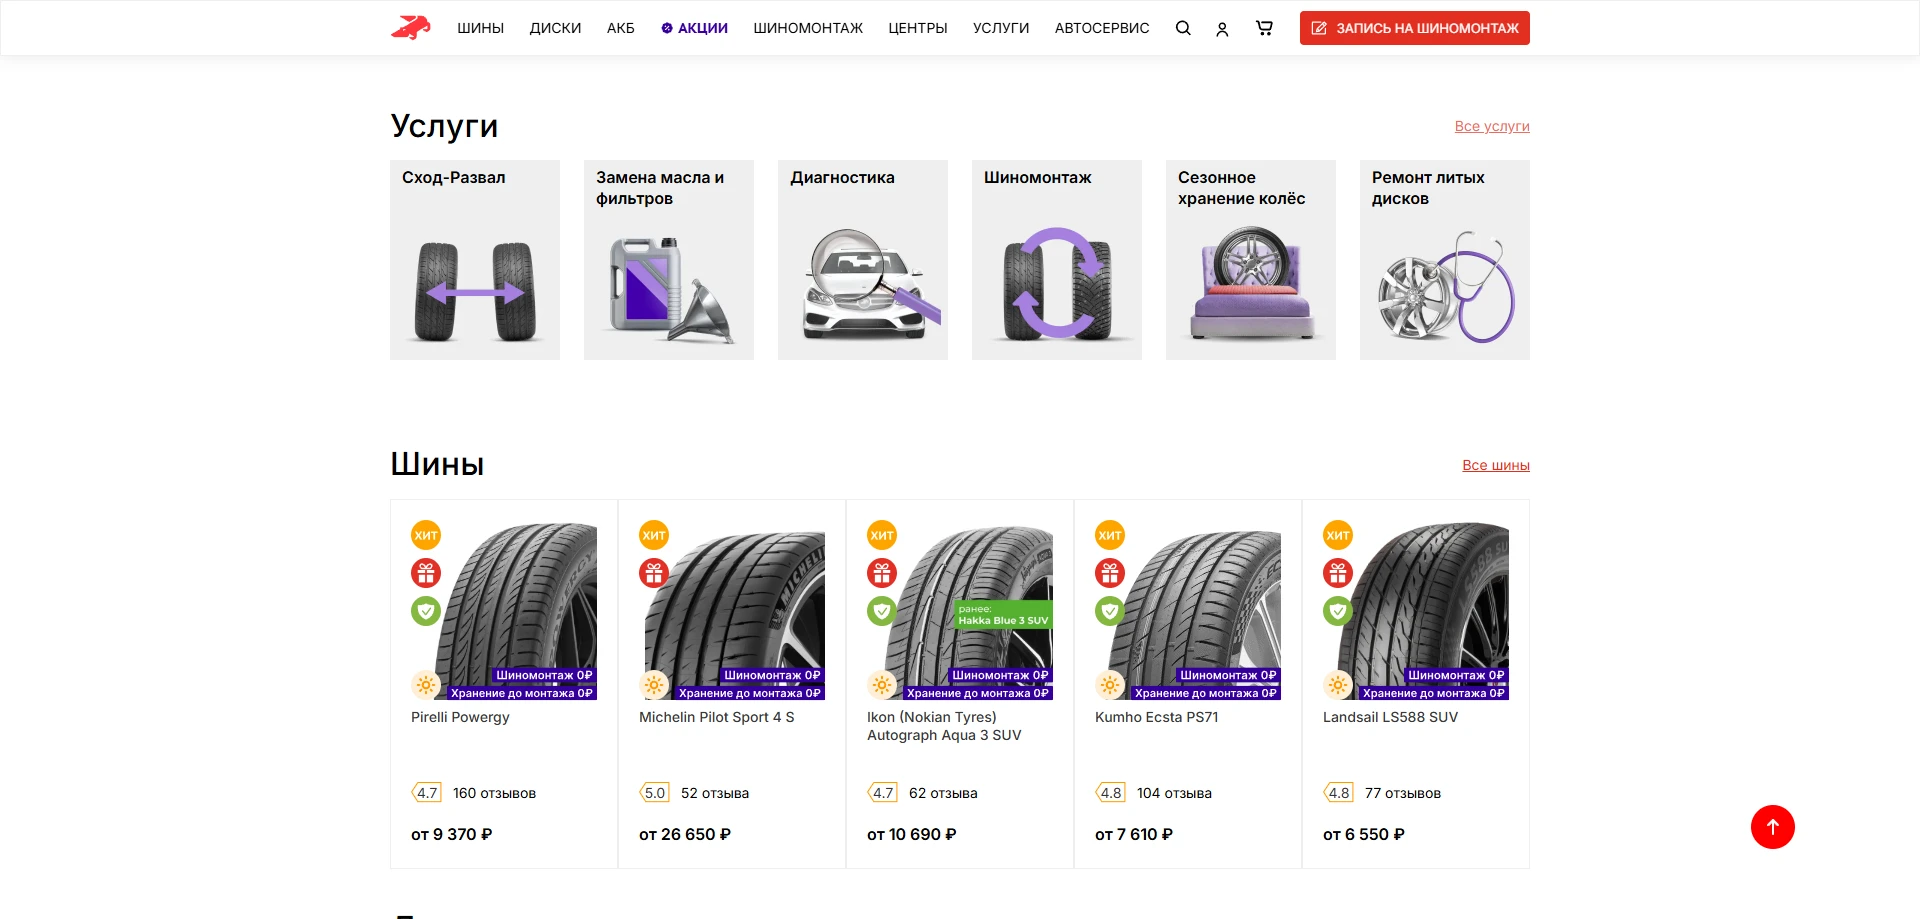The image size is (1920, 919).
Task: Open the Michelin Pilot Sport 4 S title
Action: 716,717
